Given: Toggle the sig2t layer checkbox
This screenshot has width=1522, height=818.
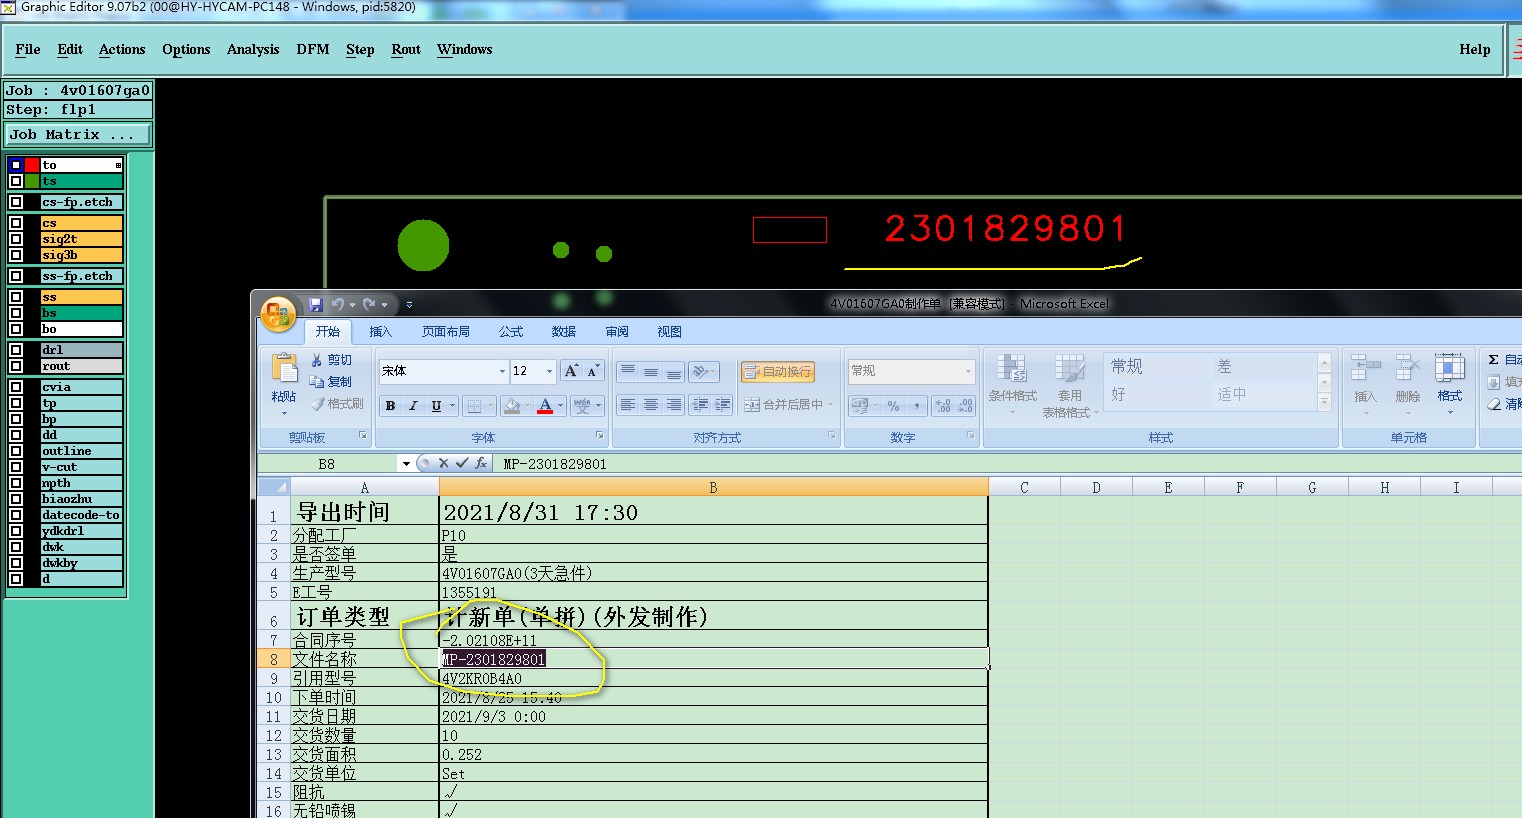Looking at the screenshot, I should 16,239.
